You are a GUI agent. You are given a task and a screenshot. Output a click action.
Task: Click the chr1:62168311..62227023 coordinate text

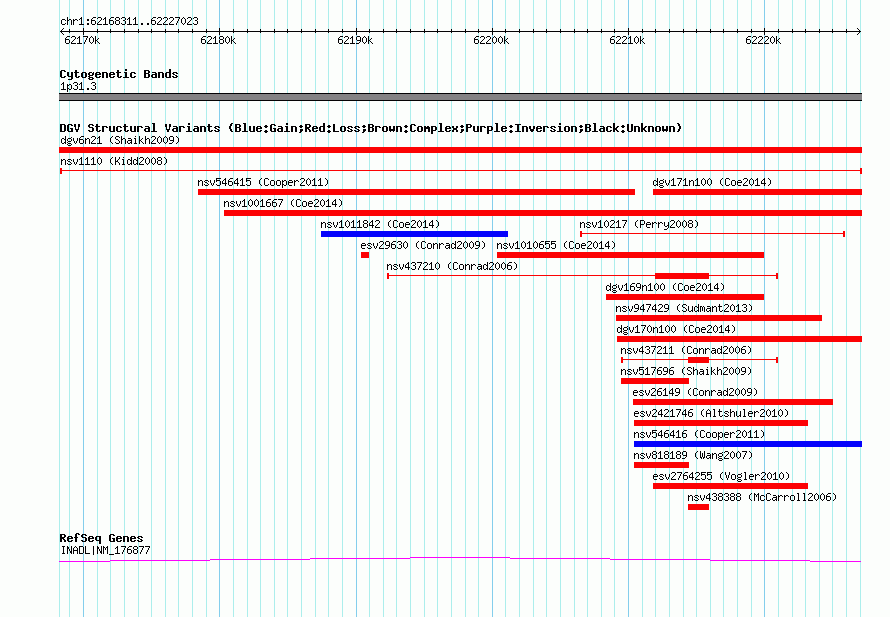tap(129, 22)
